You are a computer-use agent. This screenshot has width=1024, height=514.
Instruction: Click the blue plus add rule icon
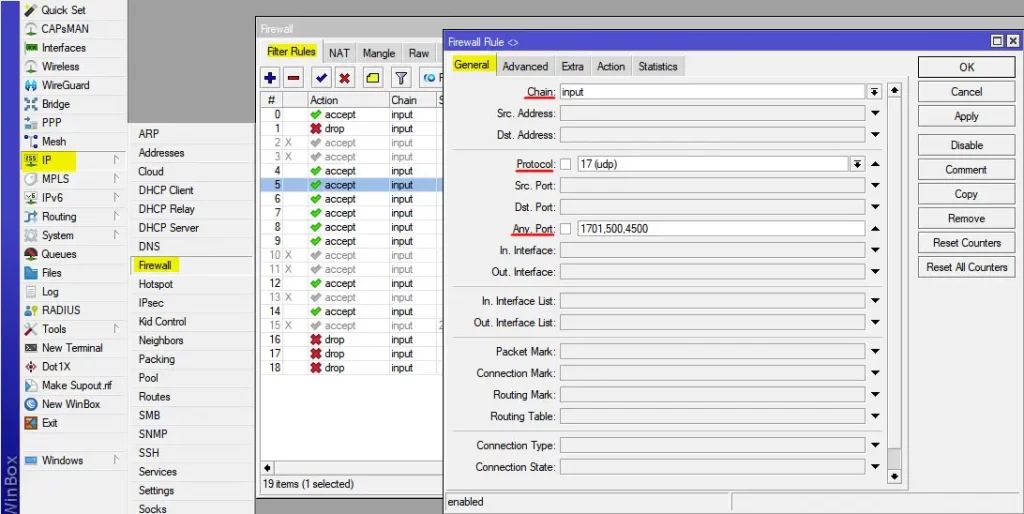(270, 78)
